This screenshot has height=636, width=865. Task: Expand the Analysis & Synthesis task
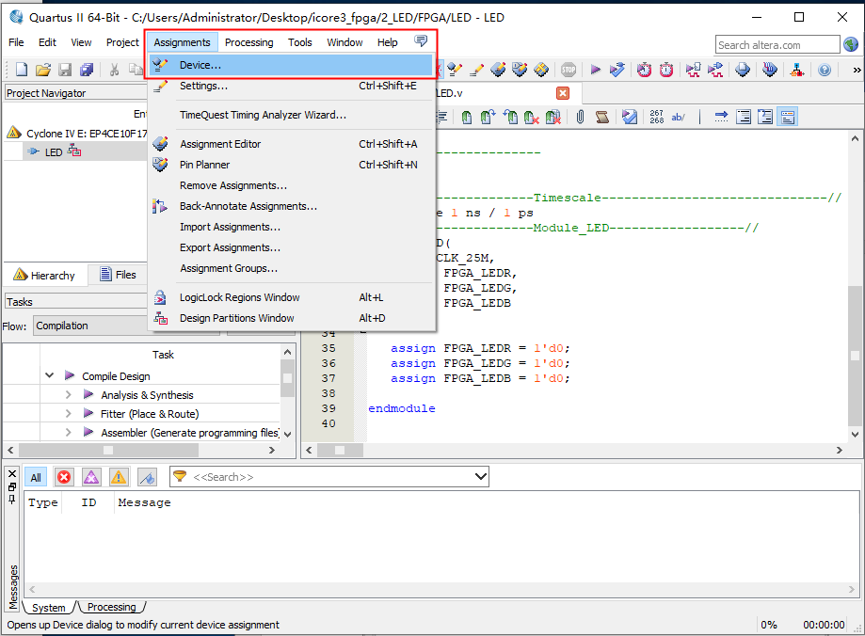68,395
